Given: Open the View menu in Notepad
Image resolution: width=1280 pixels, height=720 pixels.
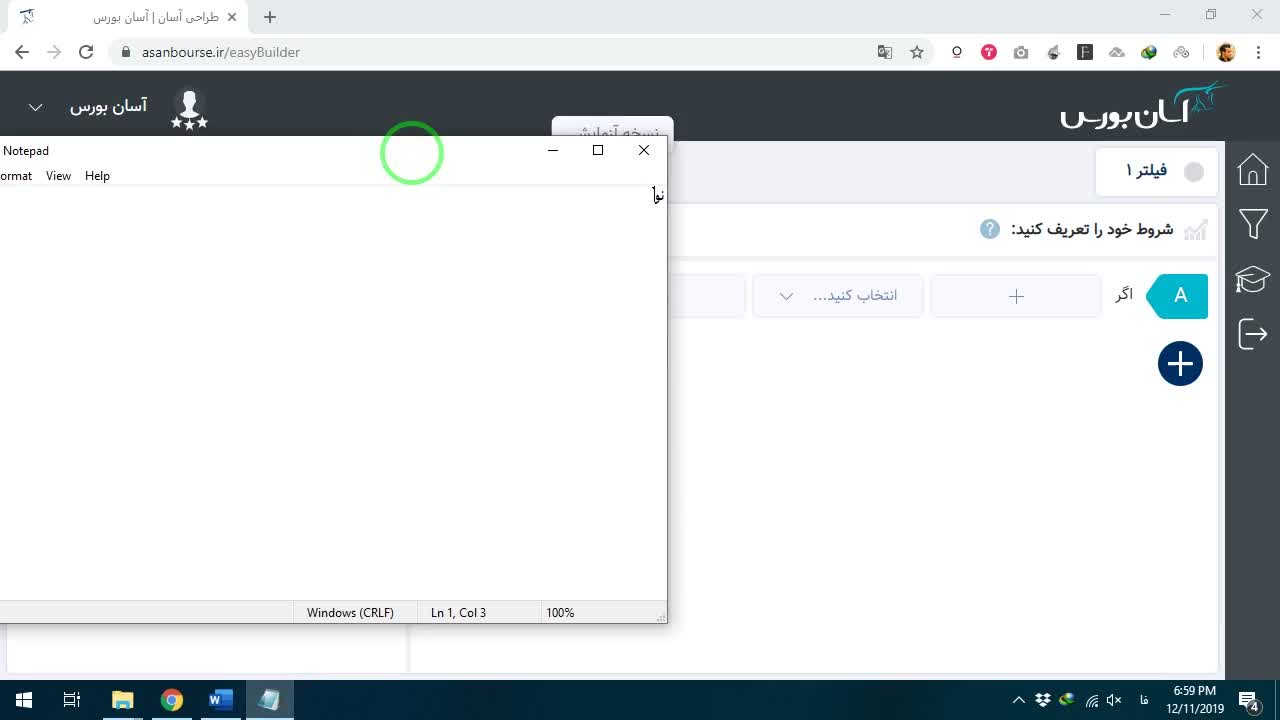Looking at the screenshot, I should point(58,176).
